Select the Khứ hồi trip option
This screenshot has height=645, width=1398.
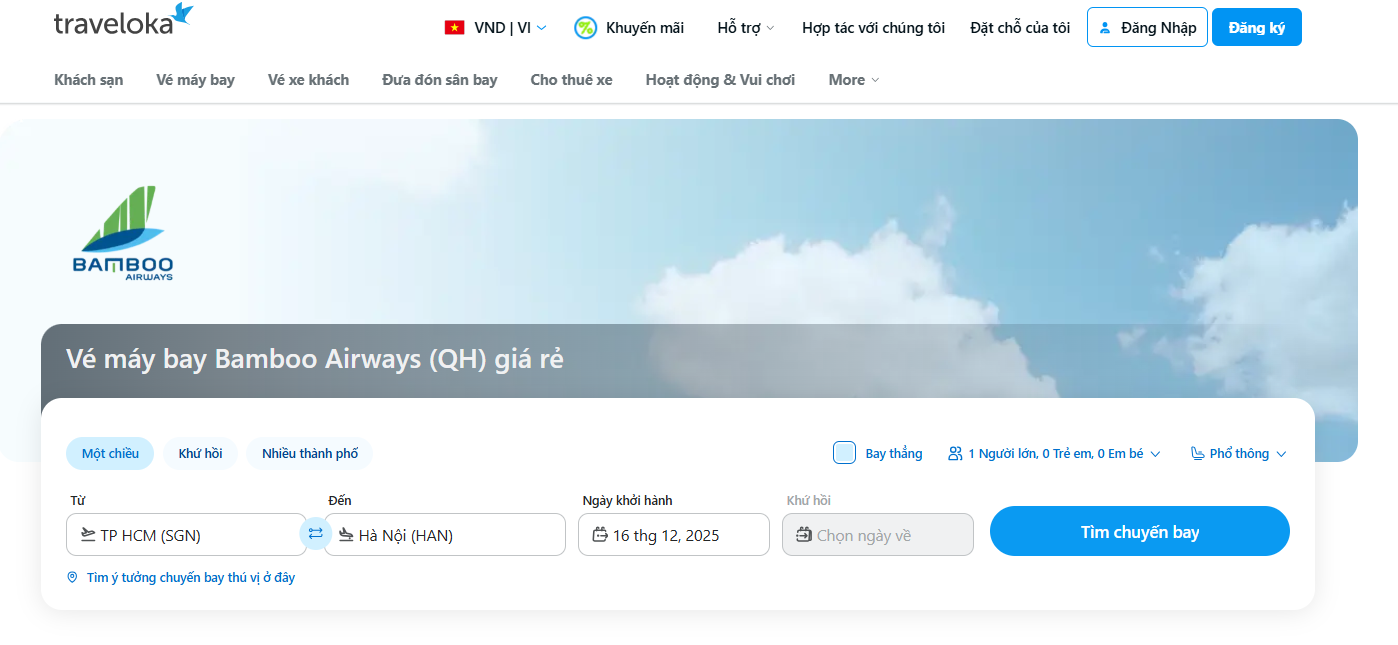pos(200,454)
